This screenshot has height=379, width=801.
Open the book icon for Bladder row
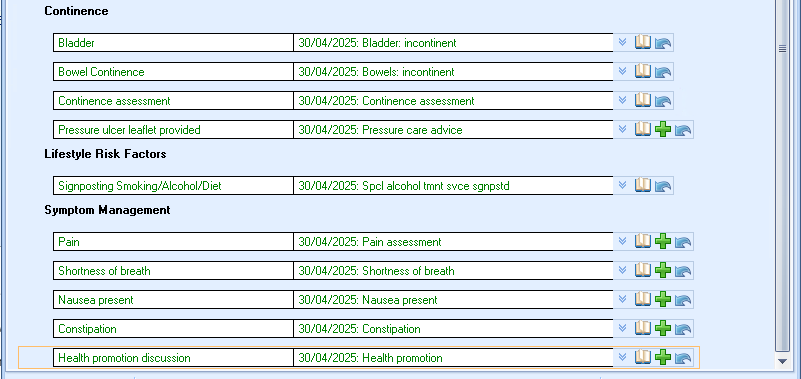(643, 42)
